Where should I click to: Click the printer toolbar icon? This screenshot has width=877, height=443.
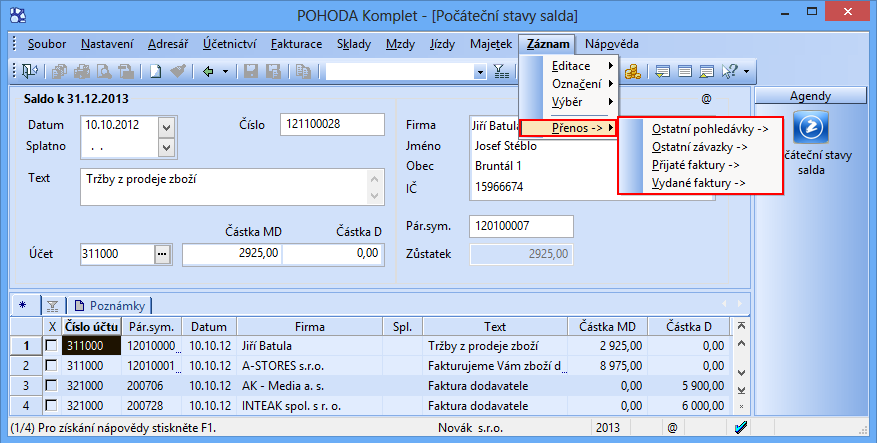[x=82, y=72]
